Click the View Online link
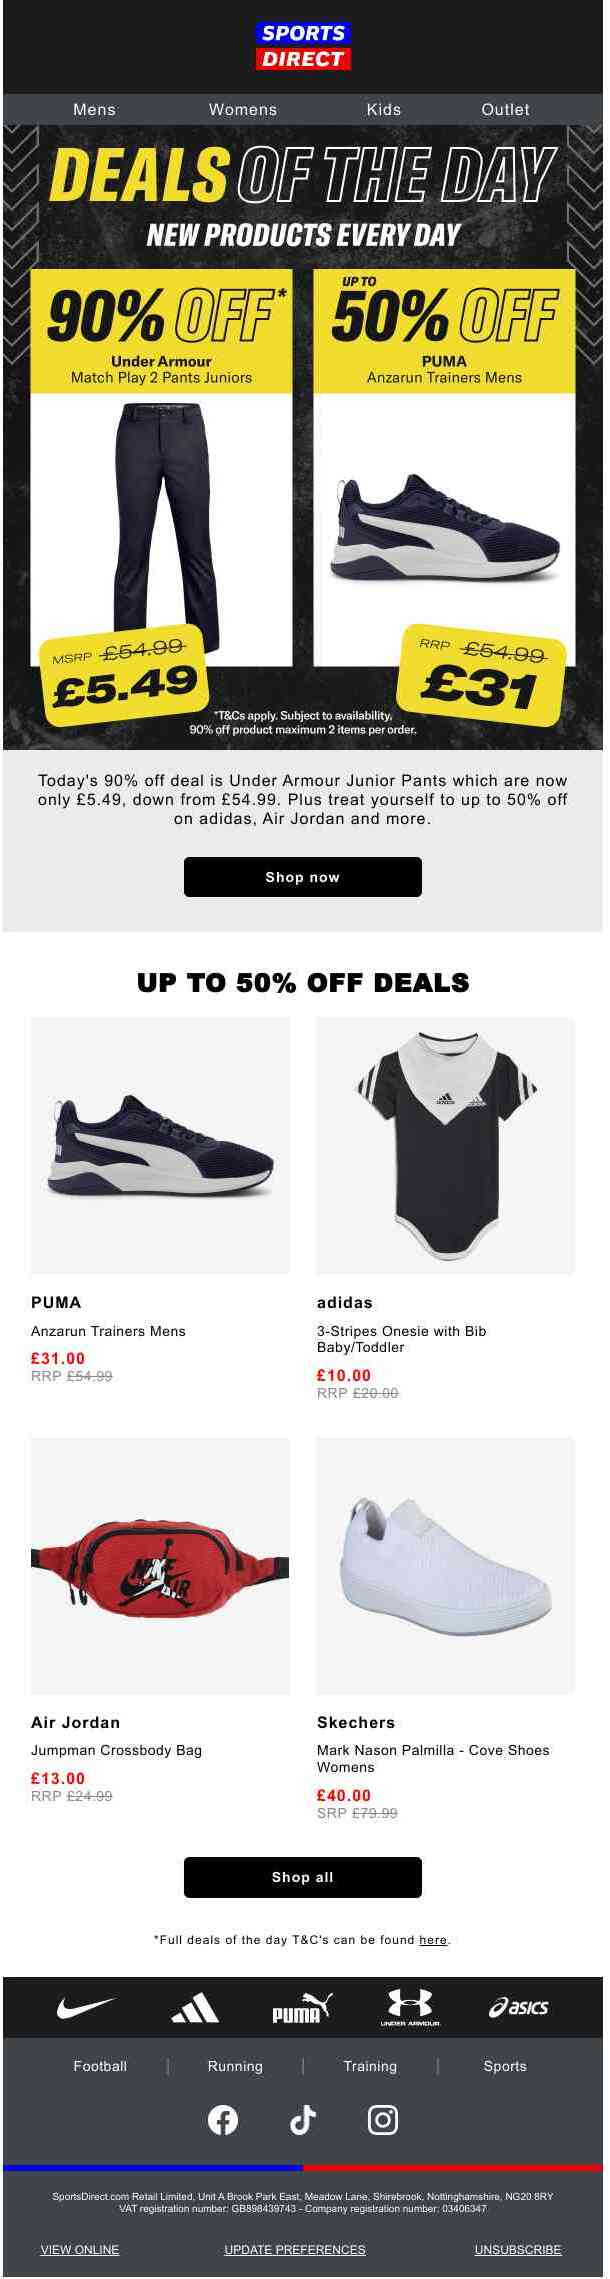The height and width of the screenshot is (2279, 610). pyautogui.click(x=80, y=2249)
